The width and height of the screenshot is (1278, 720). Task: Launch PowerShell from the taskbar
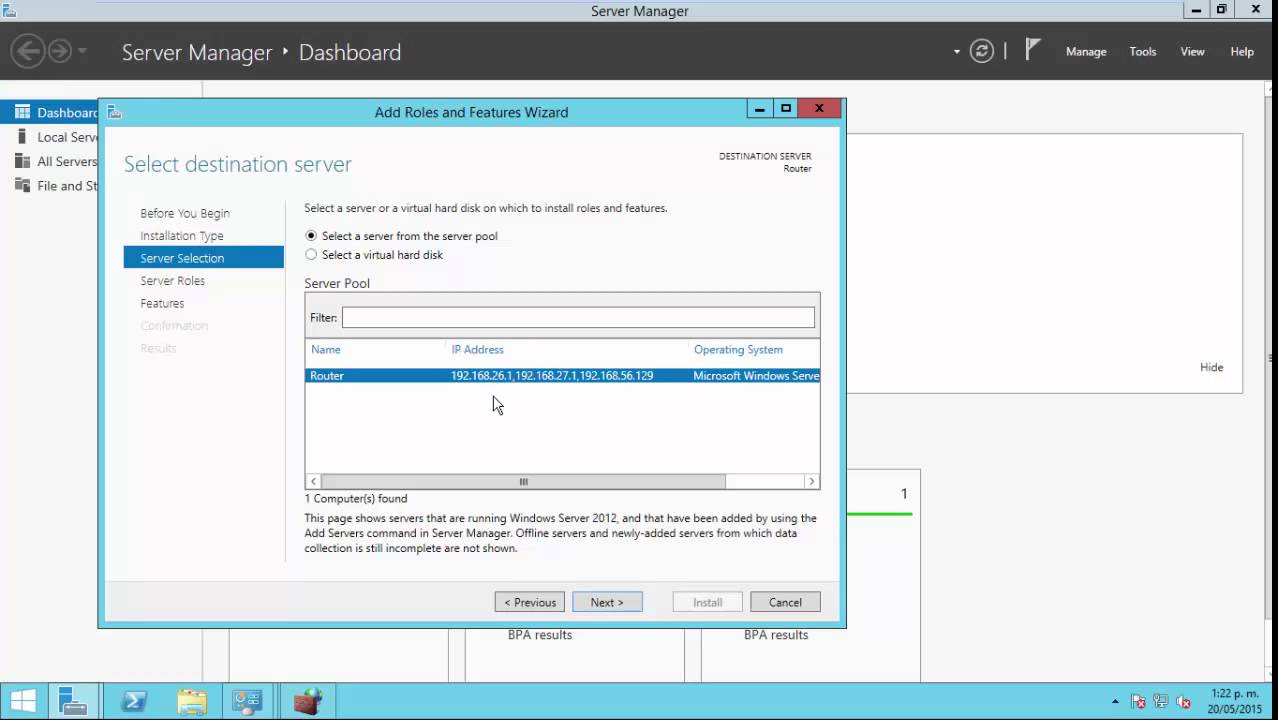(134, 702)
